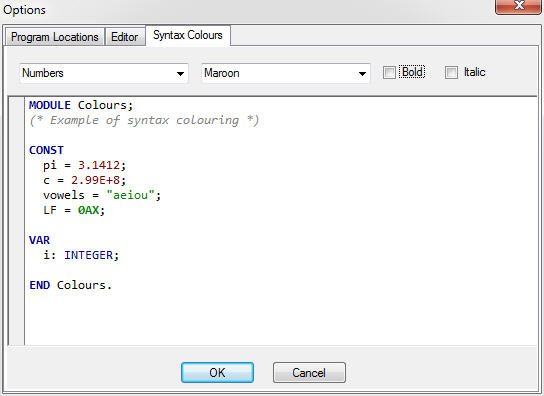This screenshot has height=396, width=544.
Task: Expand the Maroon colour dropdown
Action: tap(286, 73)
